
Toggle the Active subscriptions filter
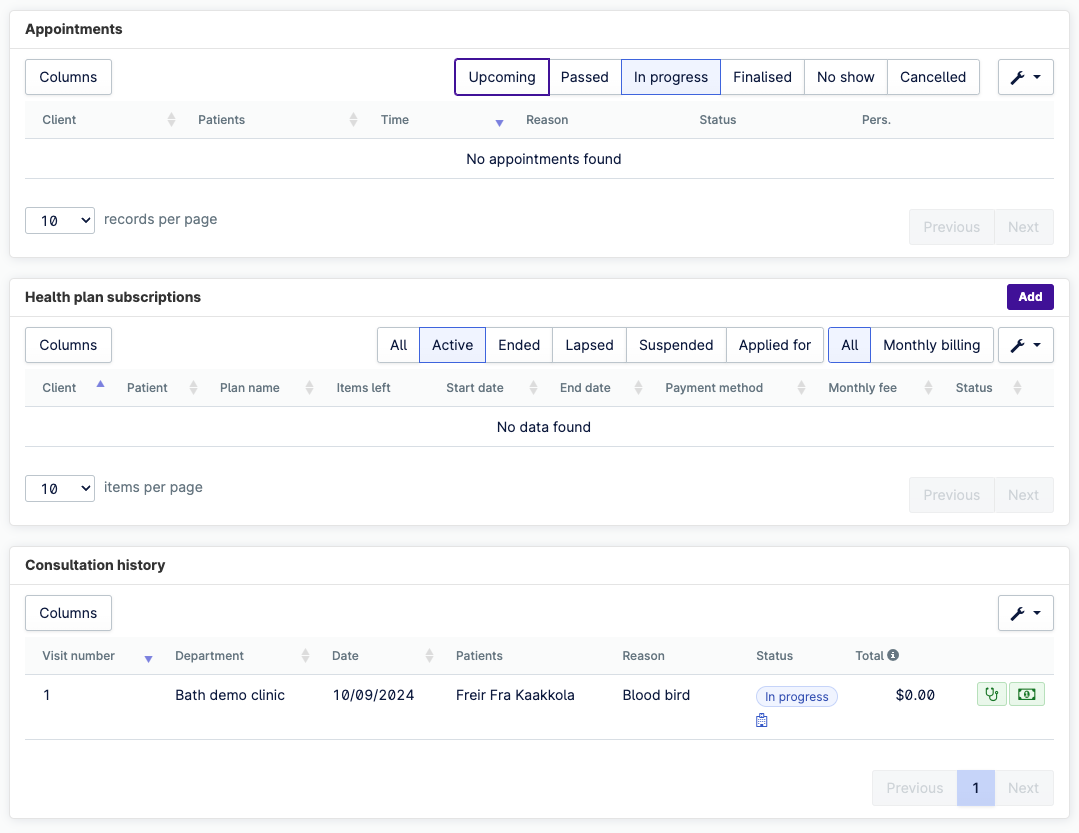pos(452,345)
